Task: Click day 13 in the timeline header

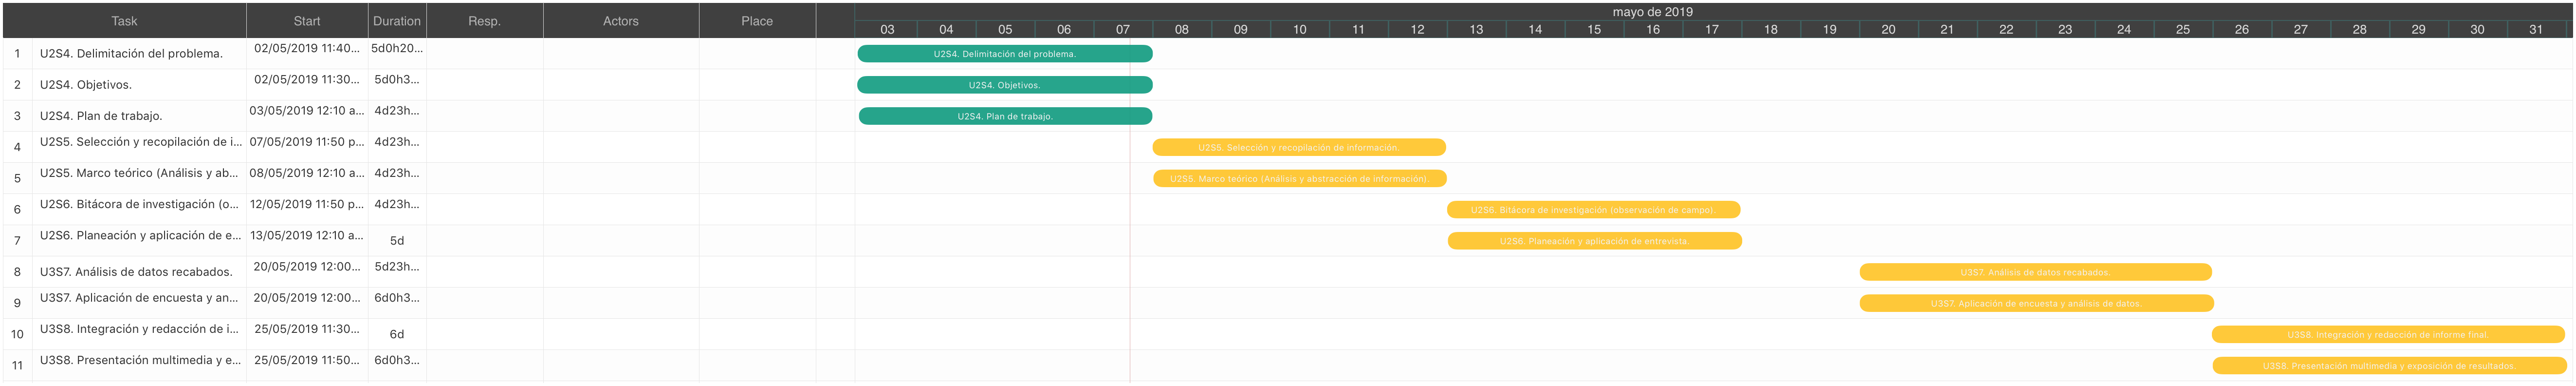Action: coord(1476,30)
